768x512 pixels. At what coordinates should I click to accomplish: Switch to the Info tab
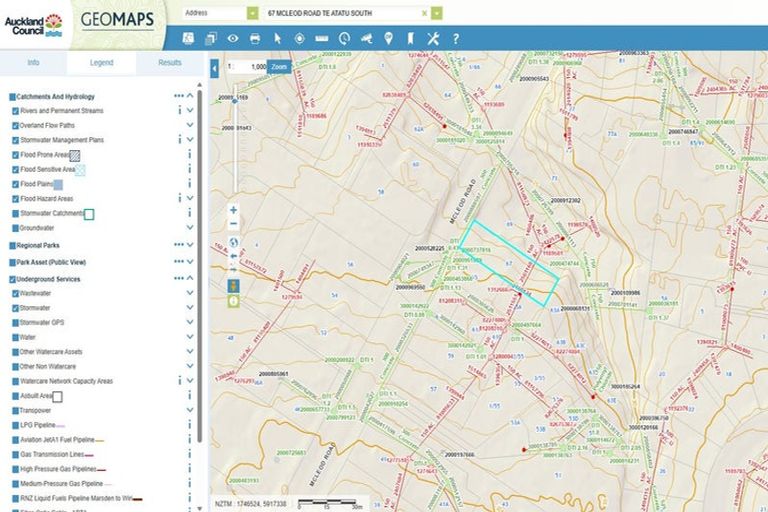[33, 63]
